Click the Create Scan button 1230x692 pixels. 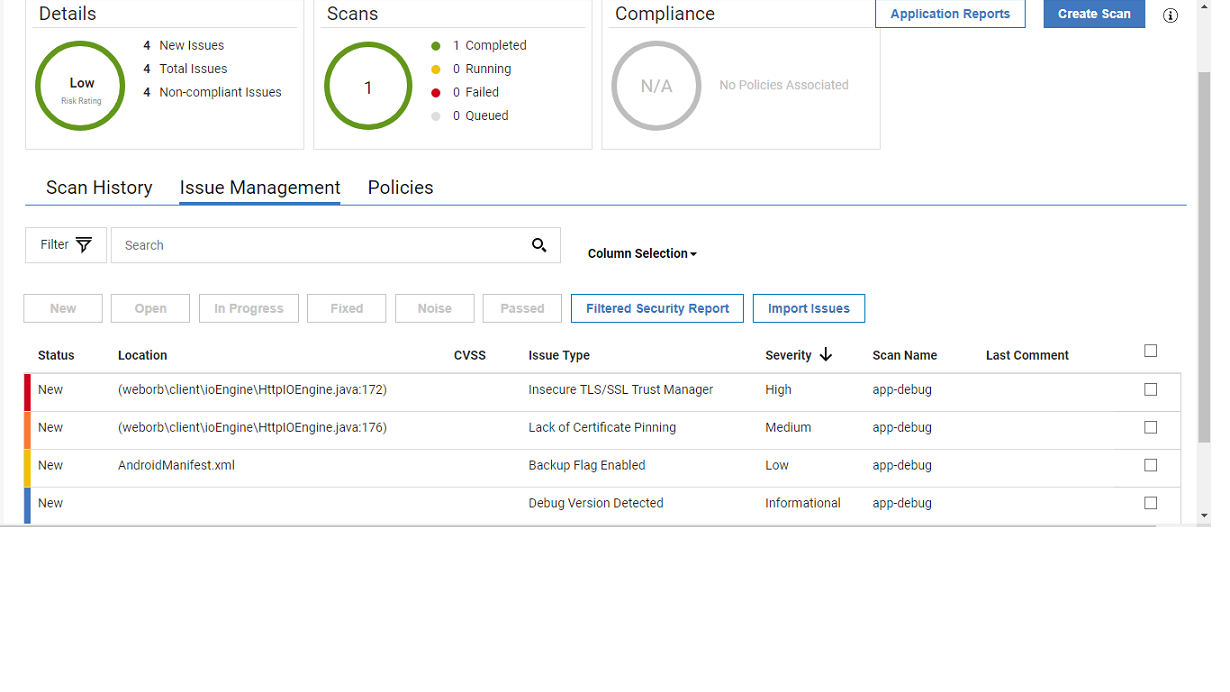1094,14
